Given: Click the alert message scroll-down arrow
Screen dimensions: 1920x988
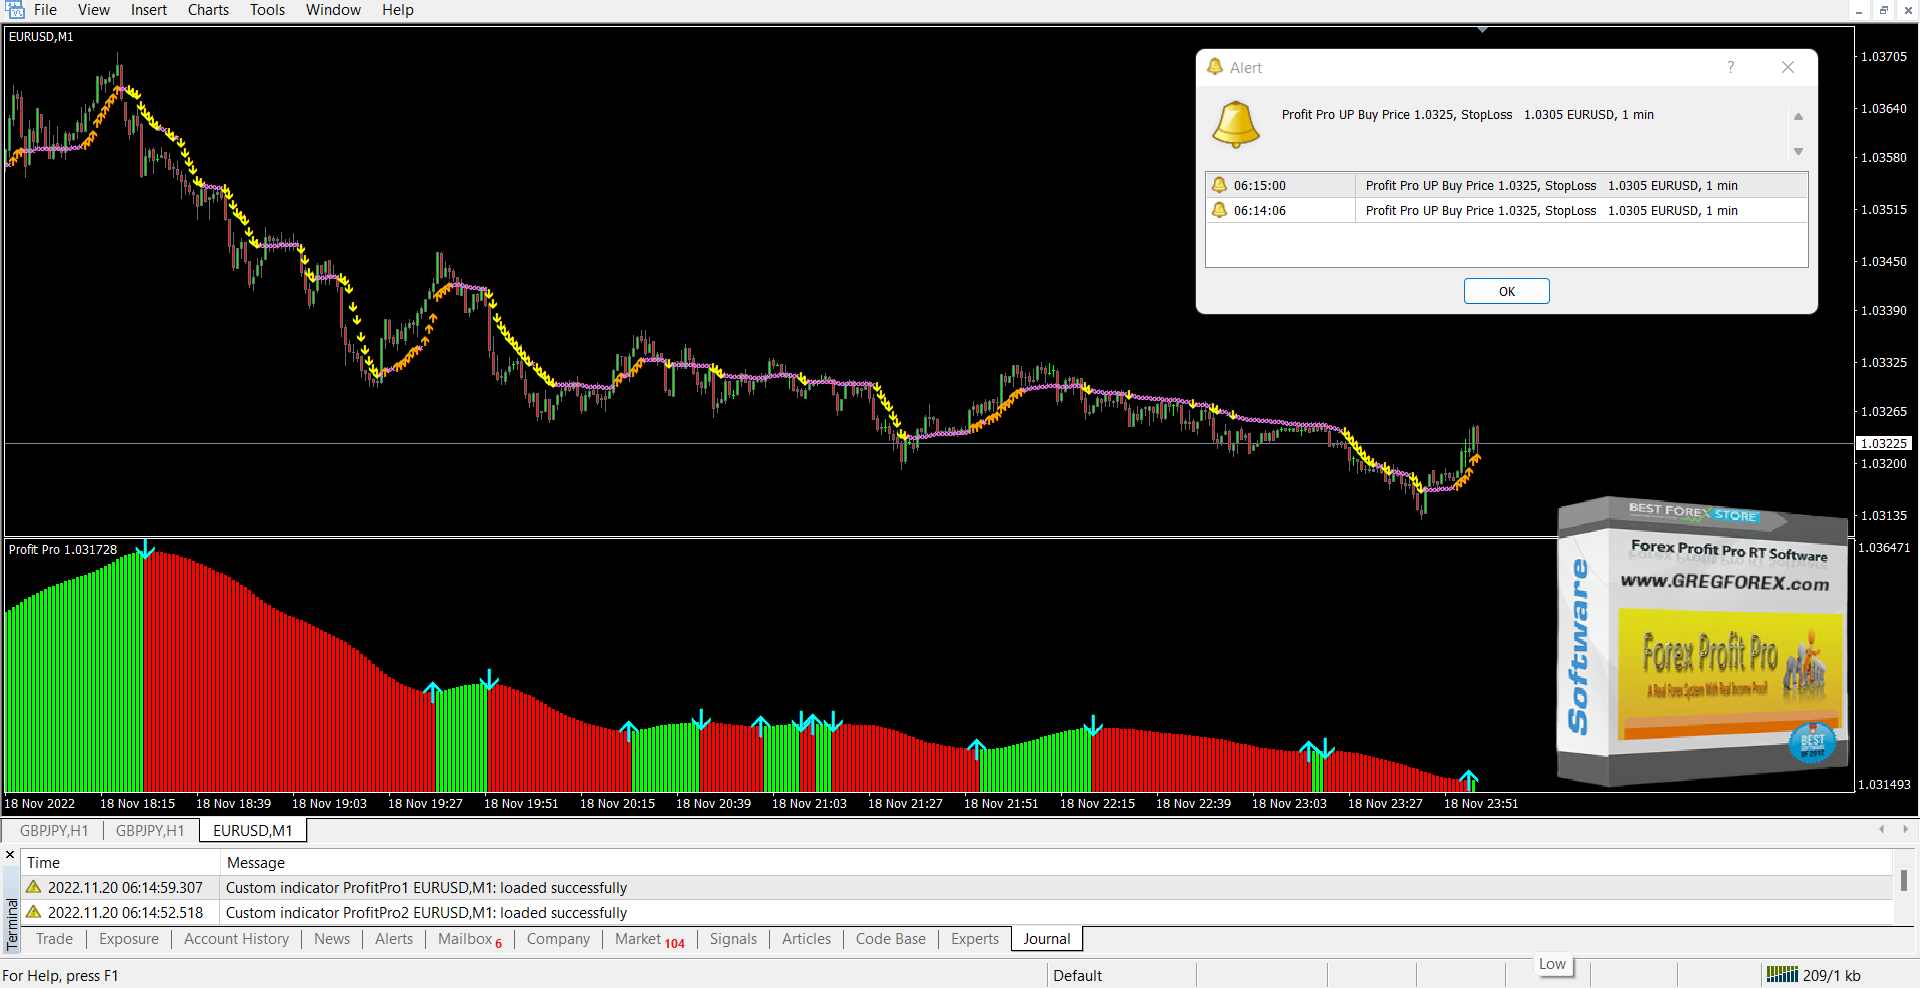Looking at the screenshot, I should pos(1798,152).
